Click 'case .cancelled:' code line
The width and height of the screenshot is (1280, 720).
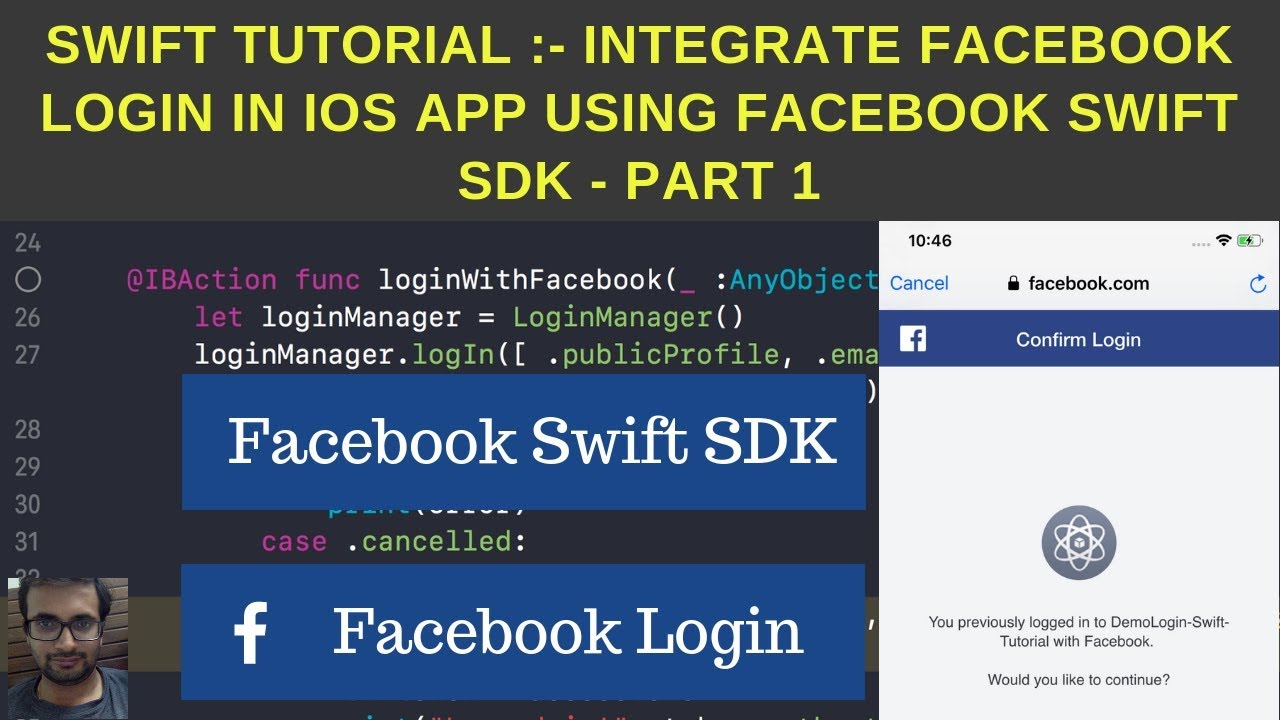393,542
